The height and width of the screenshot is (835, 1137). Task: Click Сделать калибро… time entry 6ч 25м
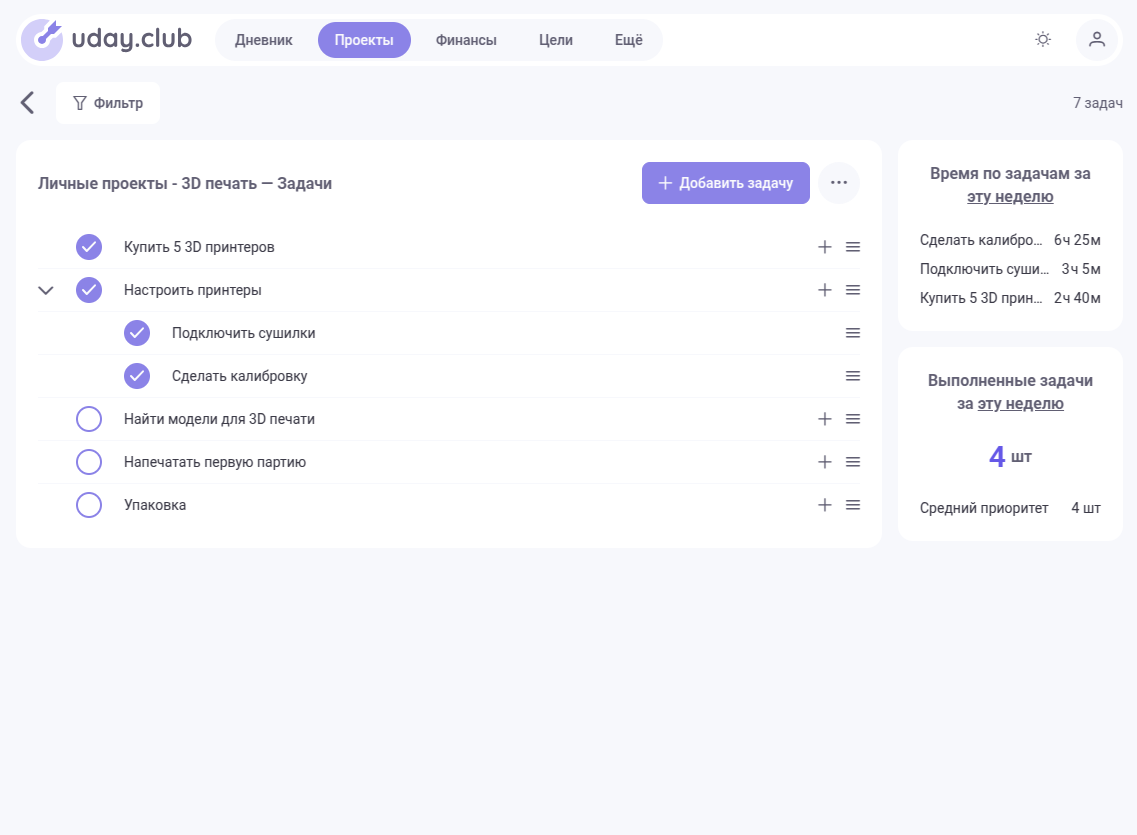pyautogui.click(x=1009, y=240)
